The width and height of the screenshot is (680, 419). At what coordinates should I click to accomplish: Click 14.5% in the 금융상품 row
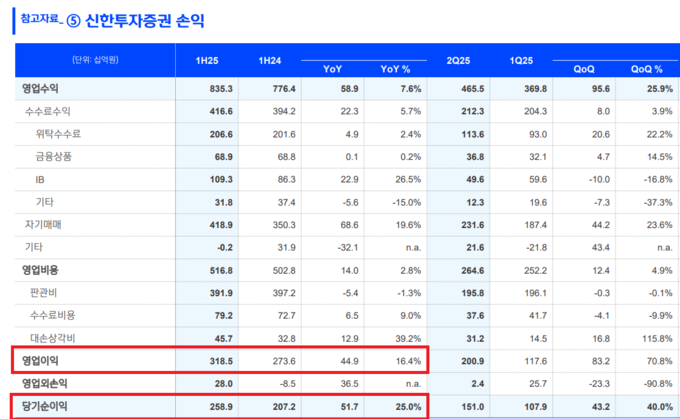click(660, 157)
